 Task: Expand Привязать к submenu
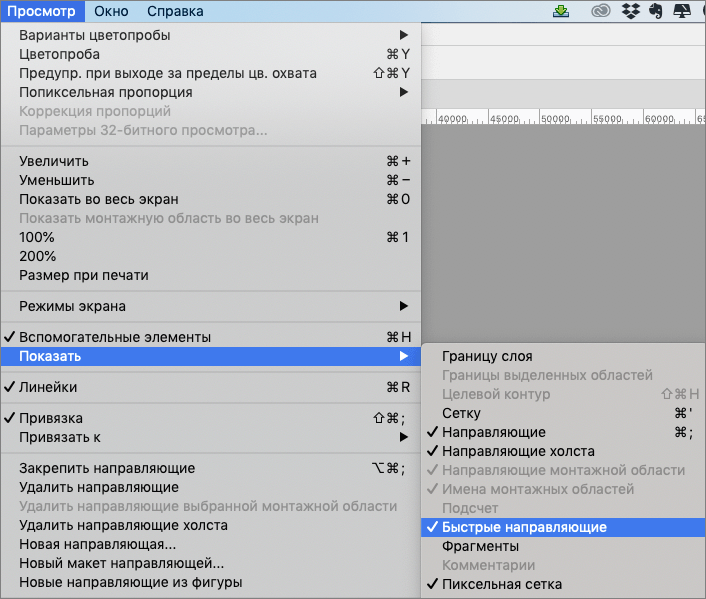211,437
